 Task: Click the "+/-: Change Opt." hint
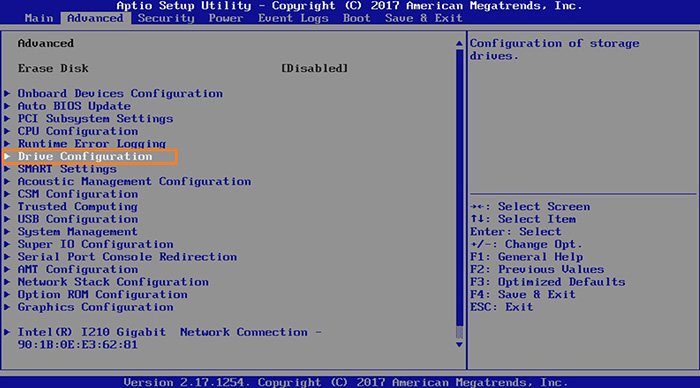coord(526,244)
